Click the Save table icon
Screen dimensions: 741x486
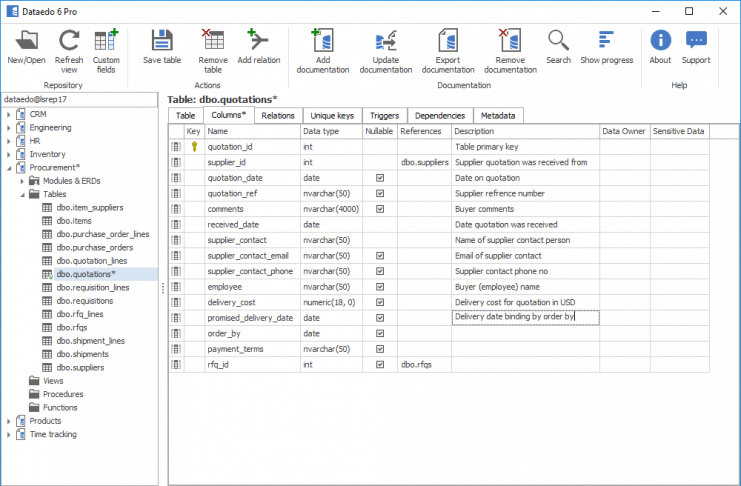pos(162,41)
